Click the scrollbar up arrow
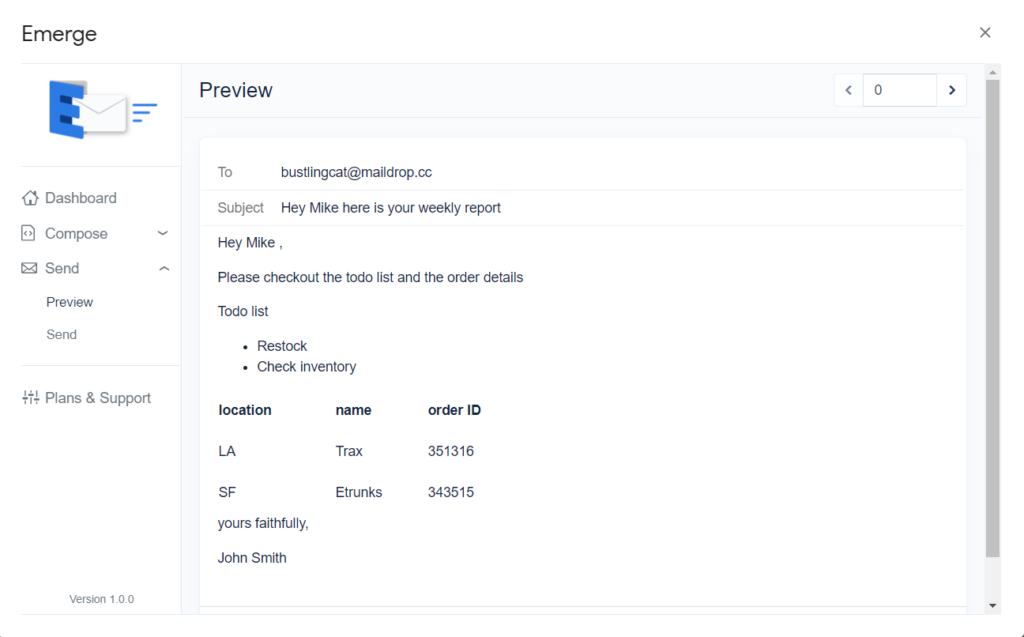The width and height of the screenshot is (1024, 637). [992, 72]
